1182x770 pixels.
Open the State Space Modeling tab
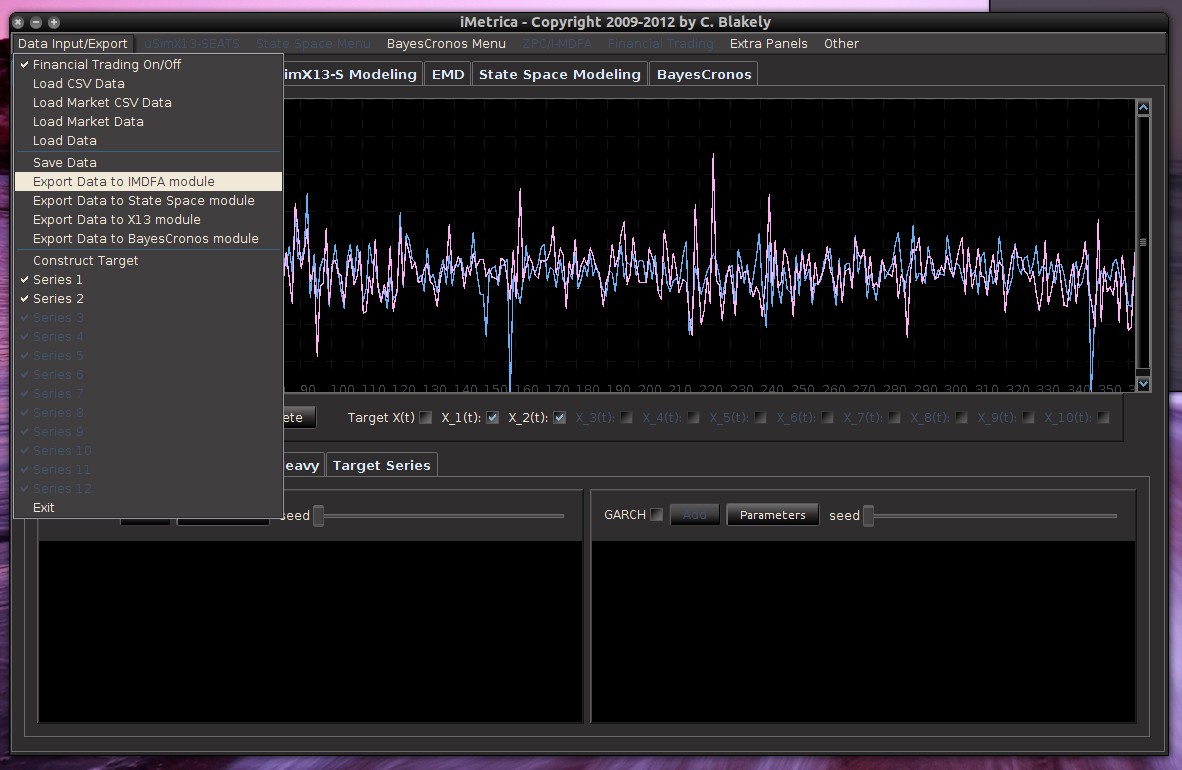559,75
